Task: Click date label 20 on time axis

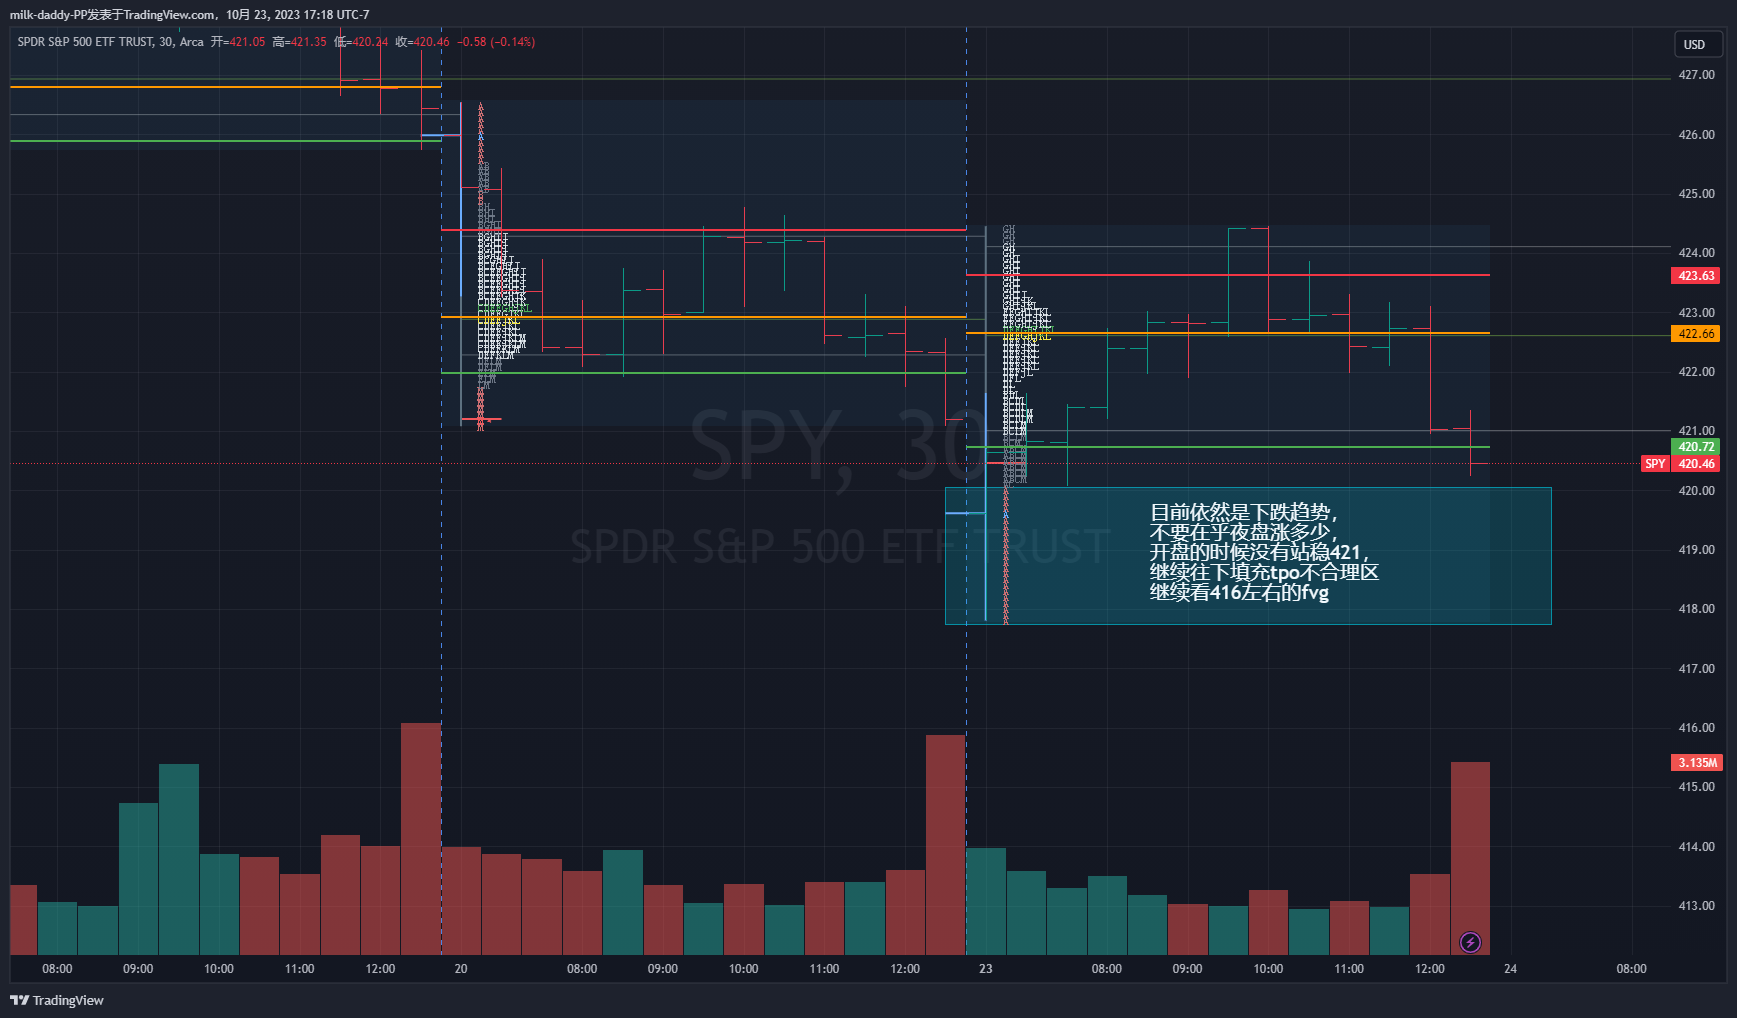Action: tap(461, 969)
